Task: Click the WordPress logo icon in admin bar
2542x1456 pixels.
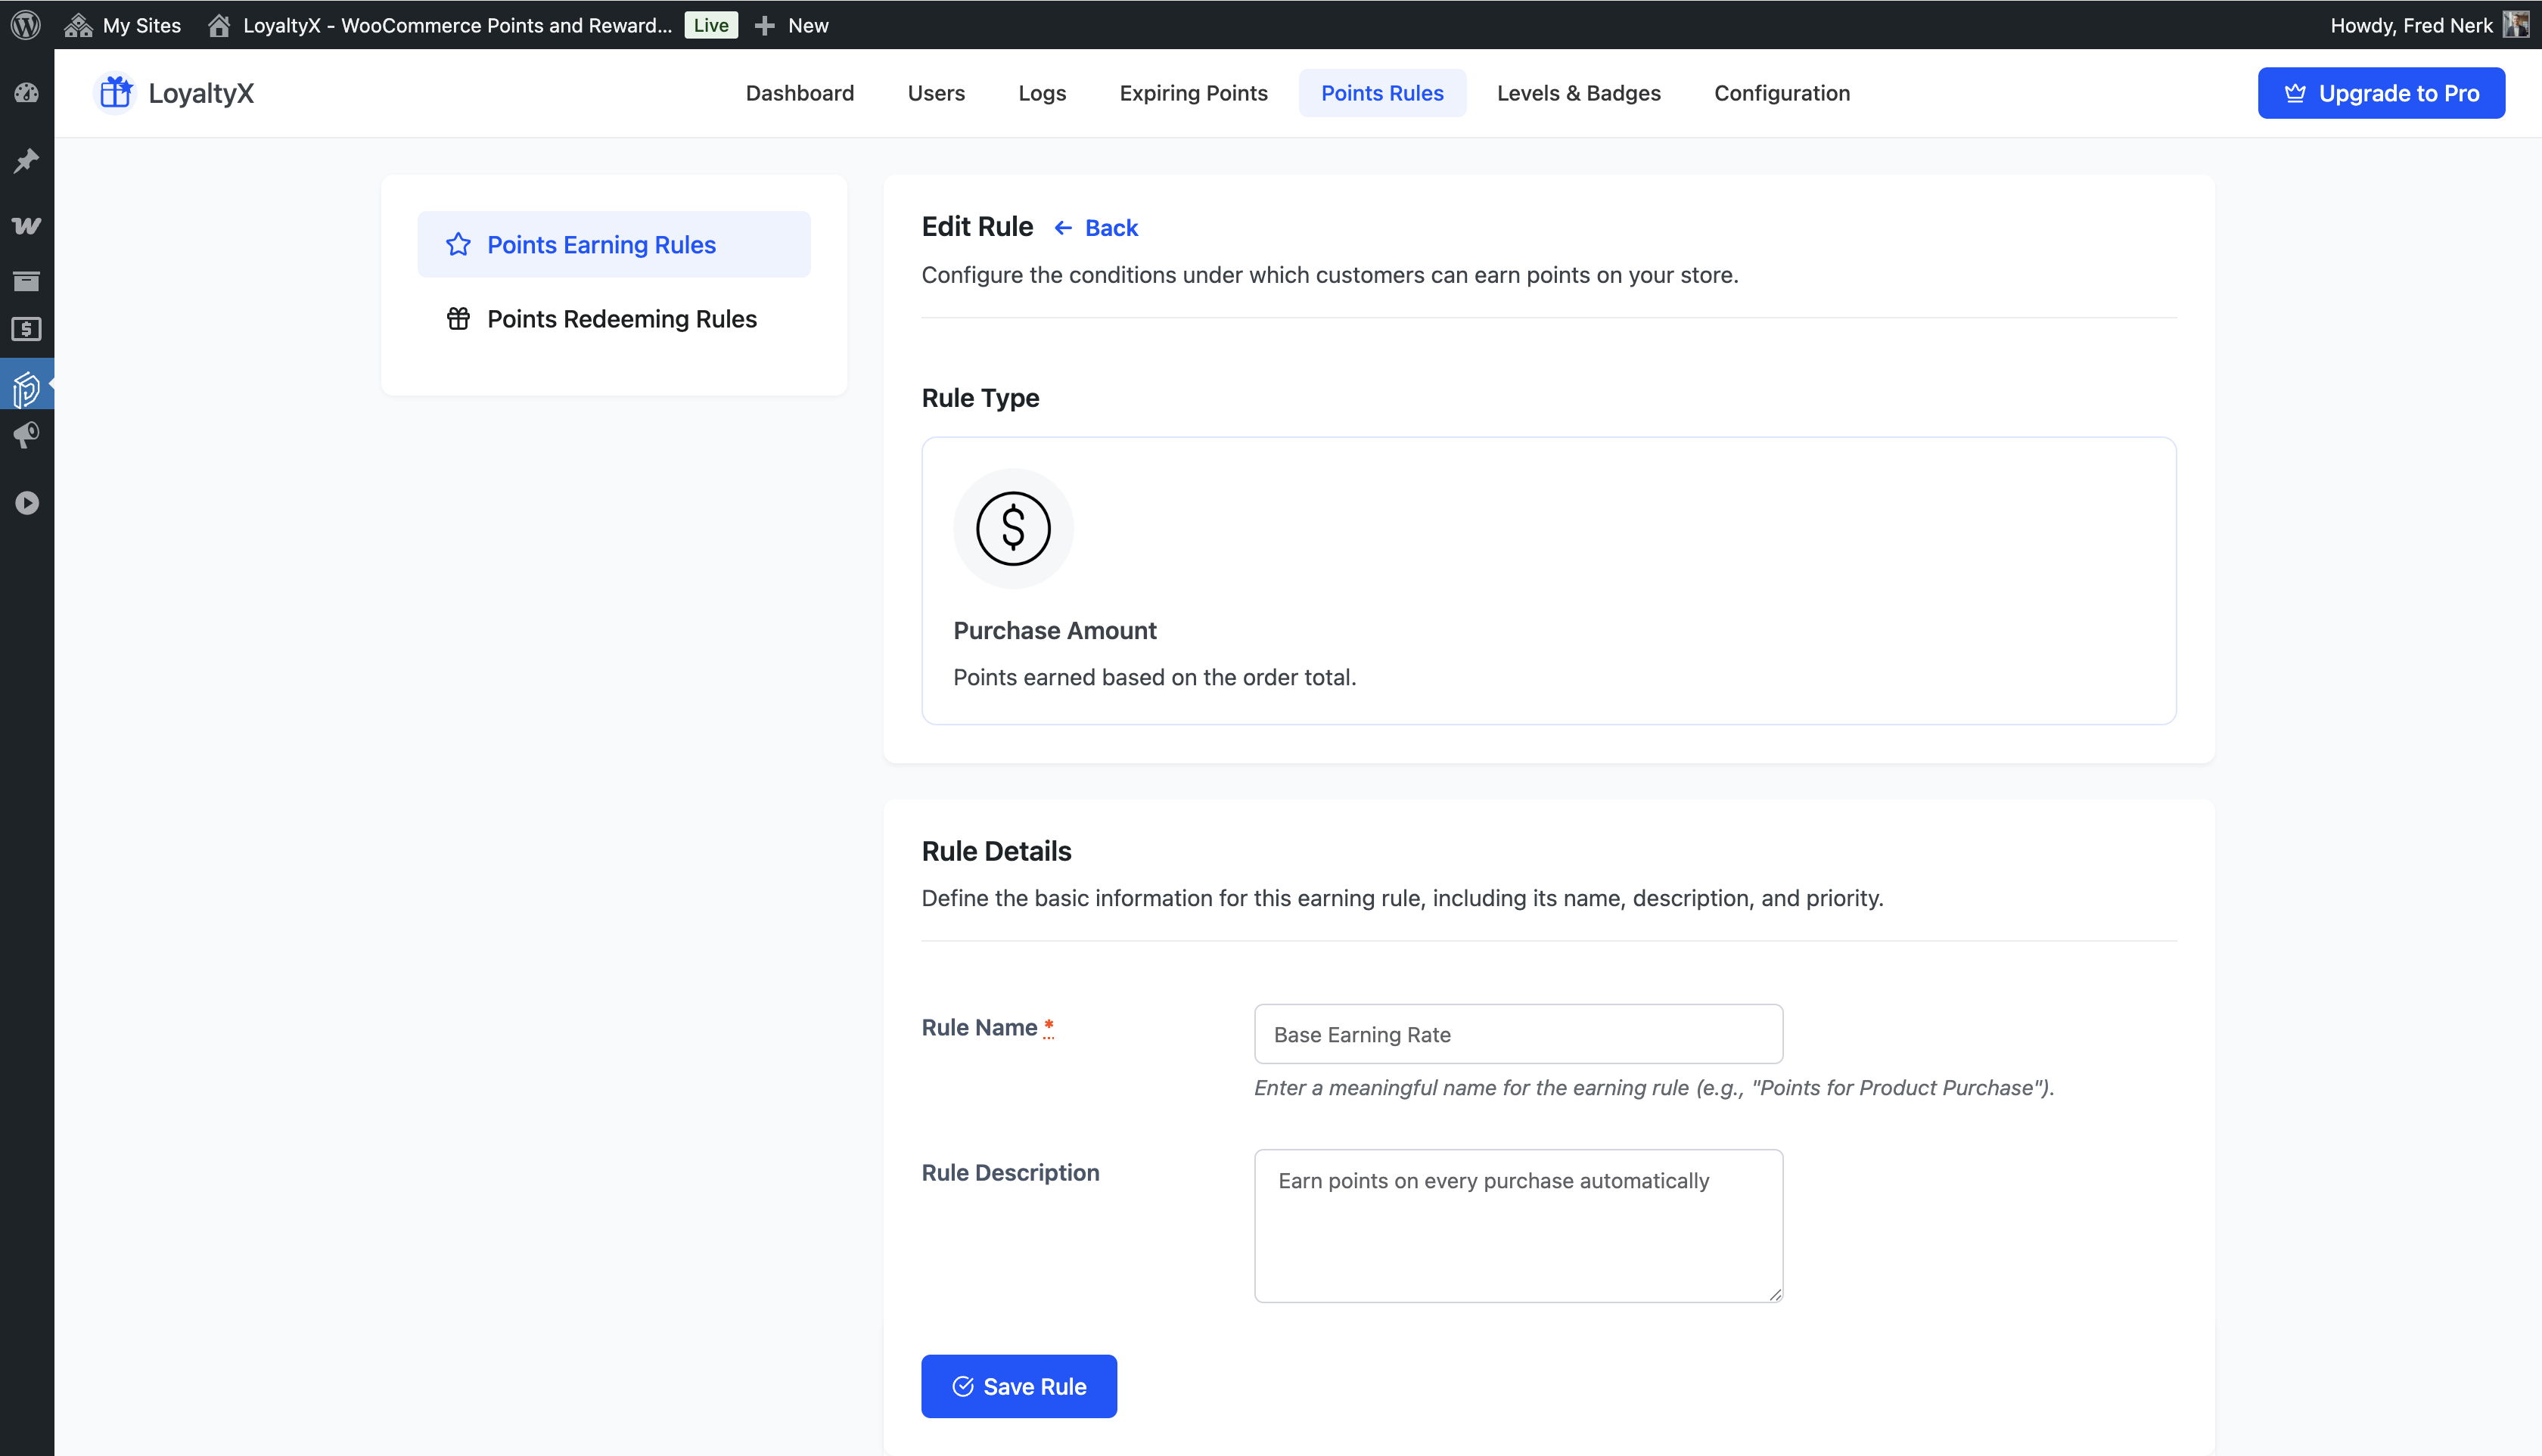Action: click(26, 25)
